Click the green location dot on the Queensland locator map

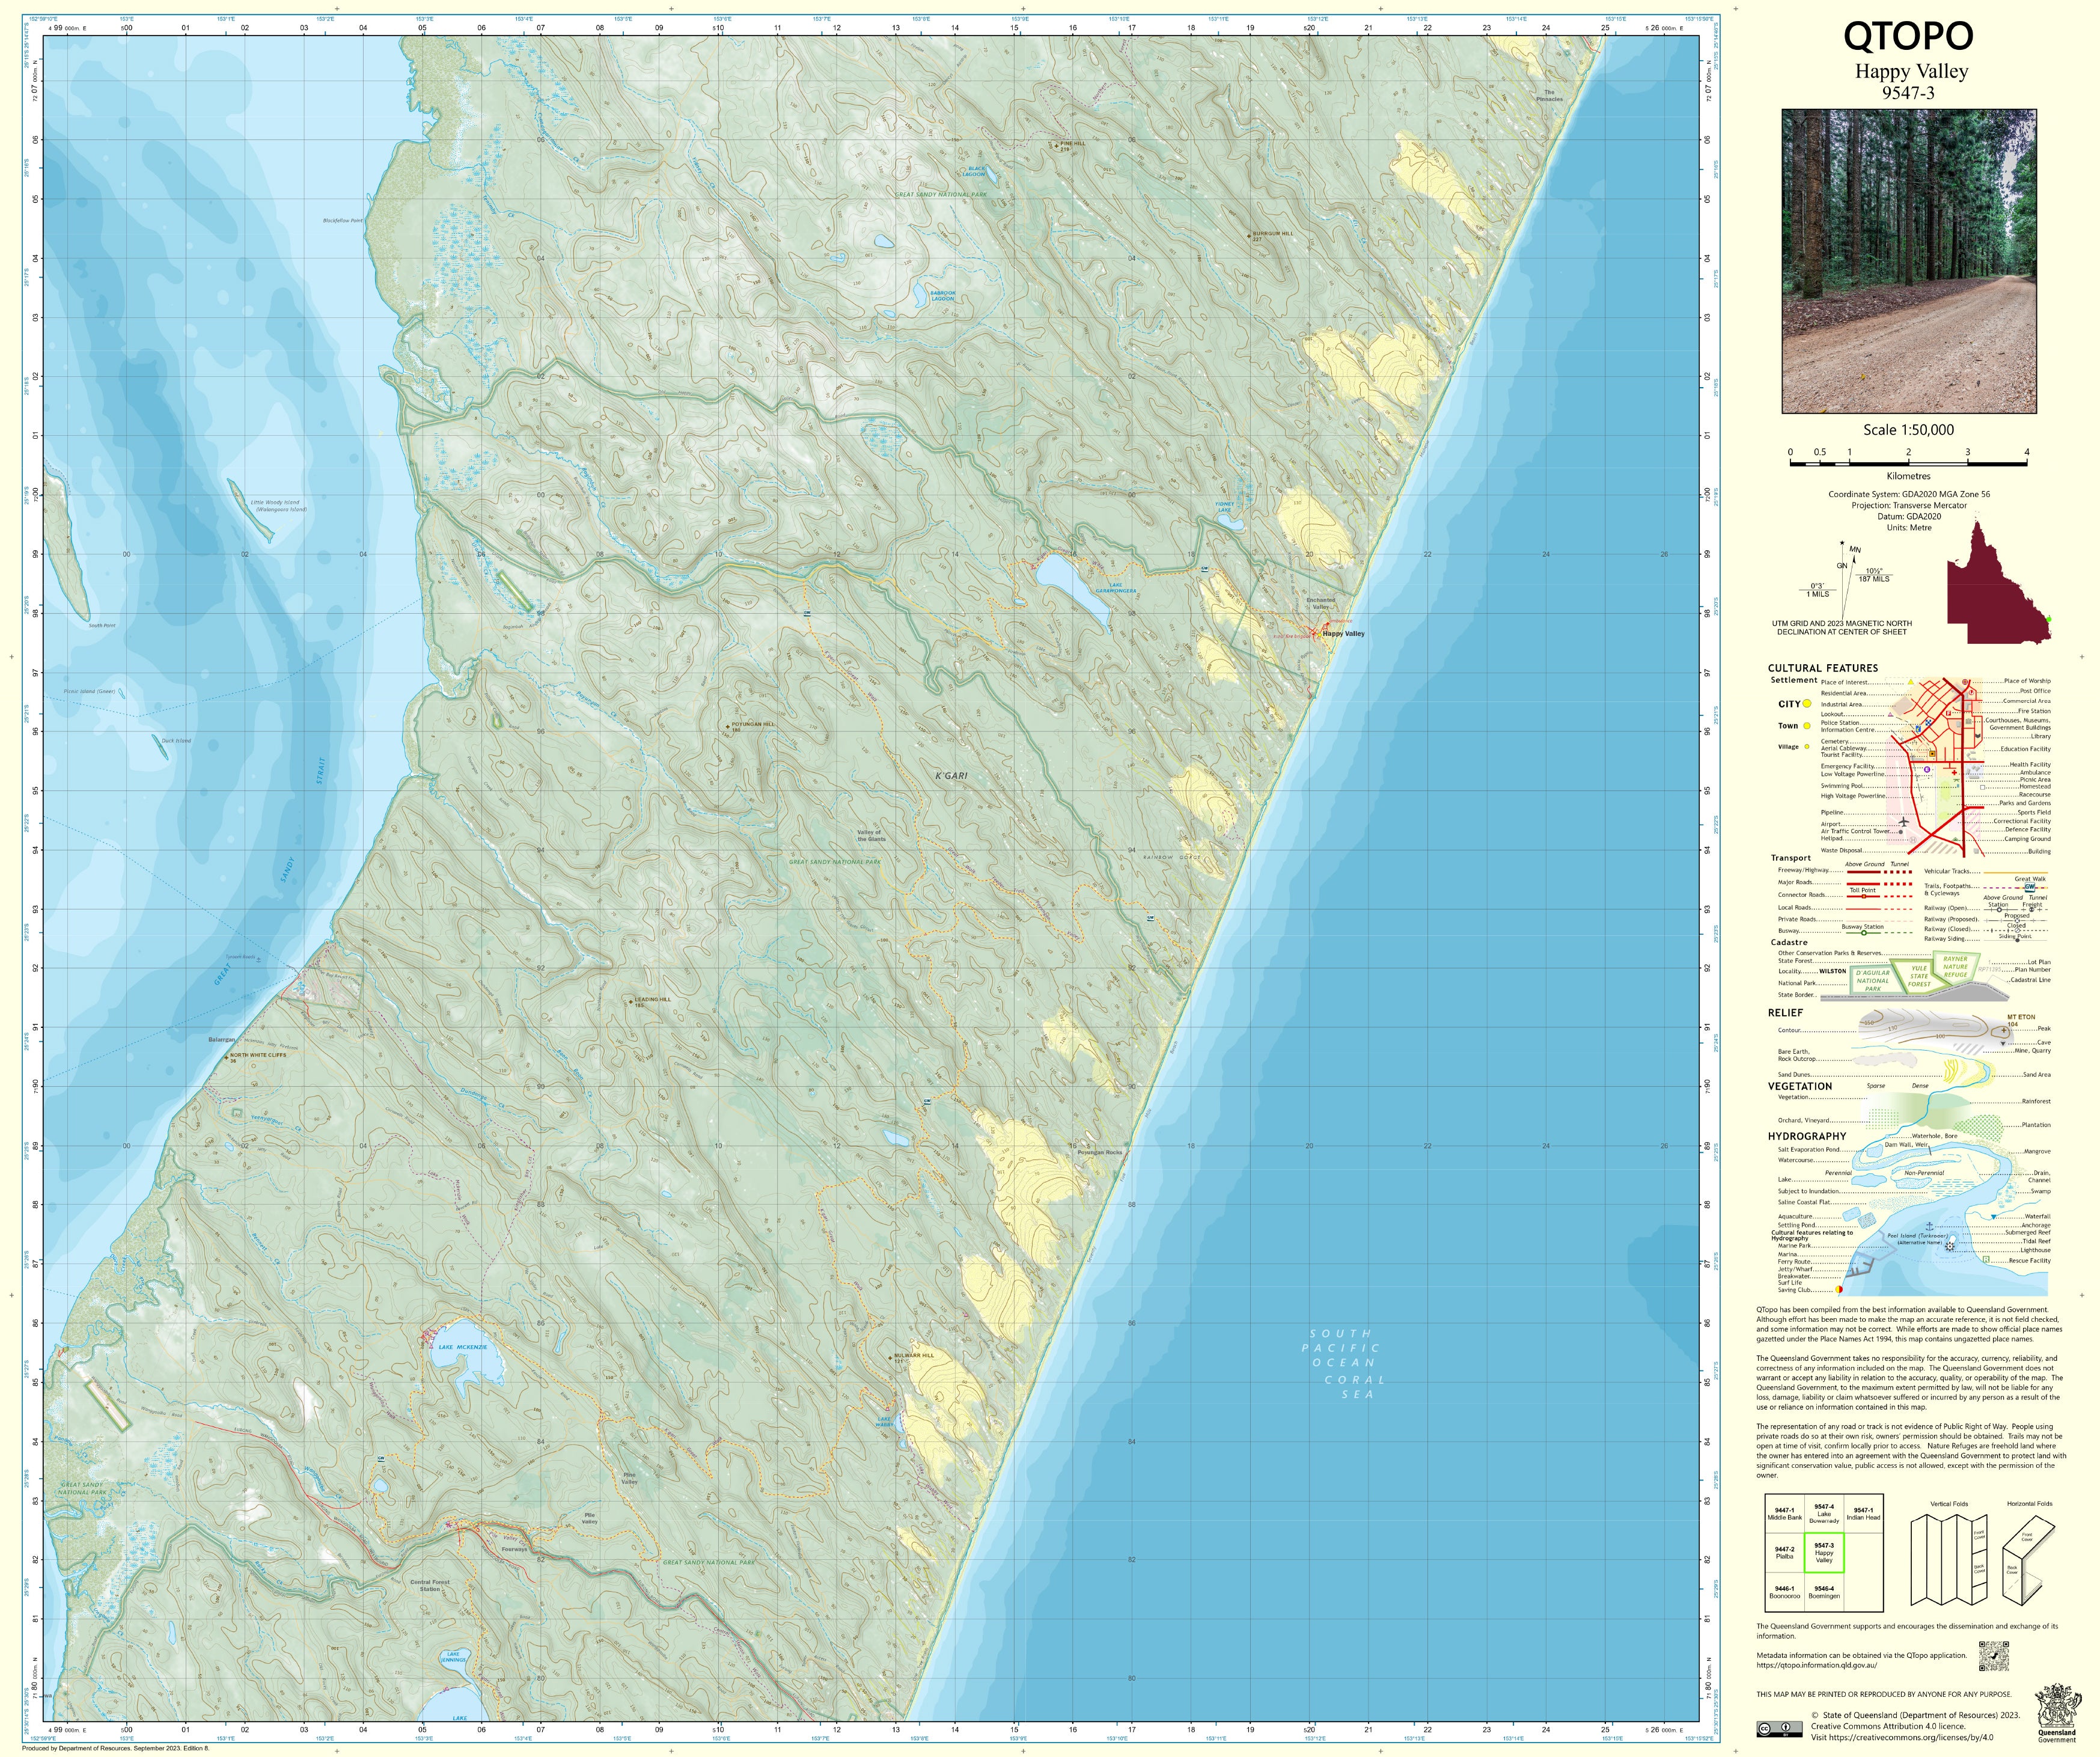point(2048,620)
